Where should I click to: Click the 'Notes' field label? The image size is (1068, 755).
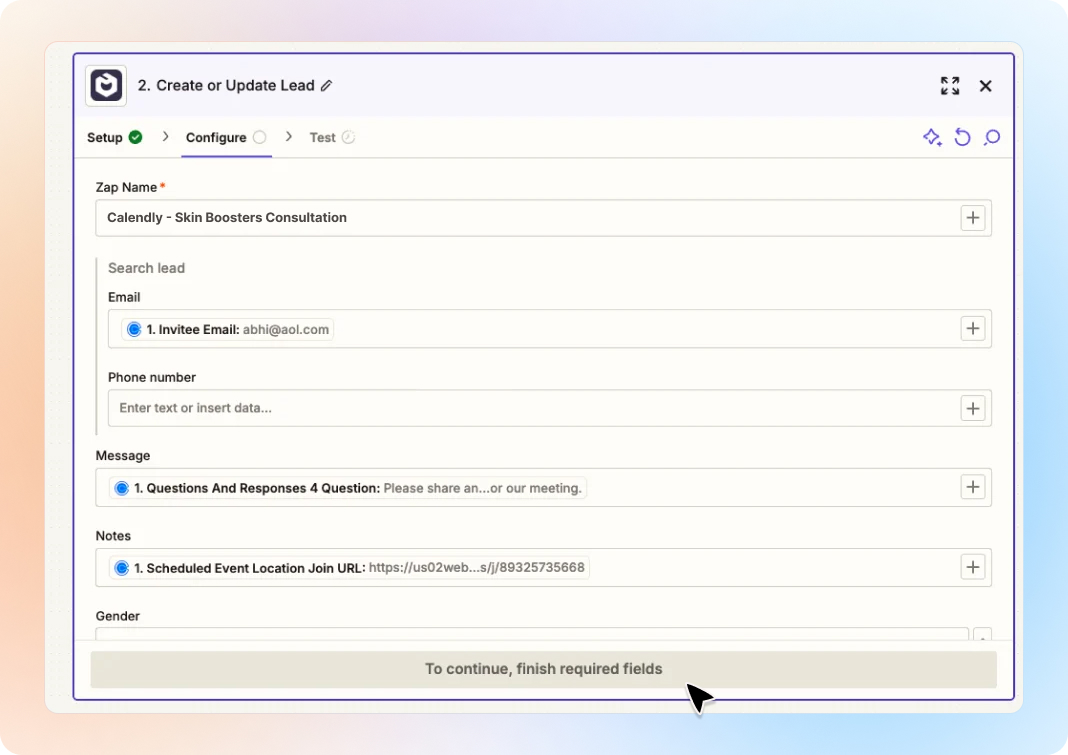(x=113, y=536)
